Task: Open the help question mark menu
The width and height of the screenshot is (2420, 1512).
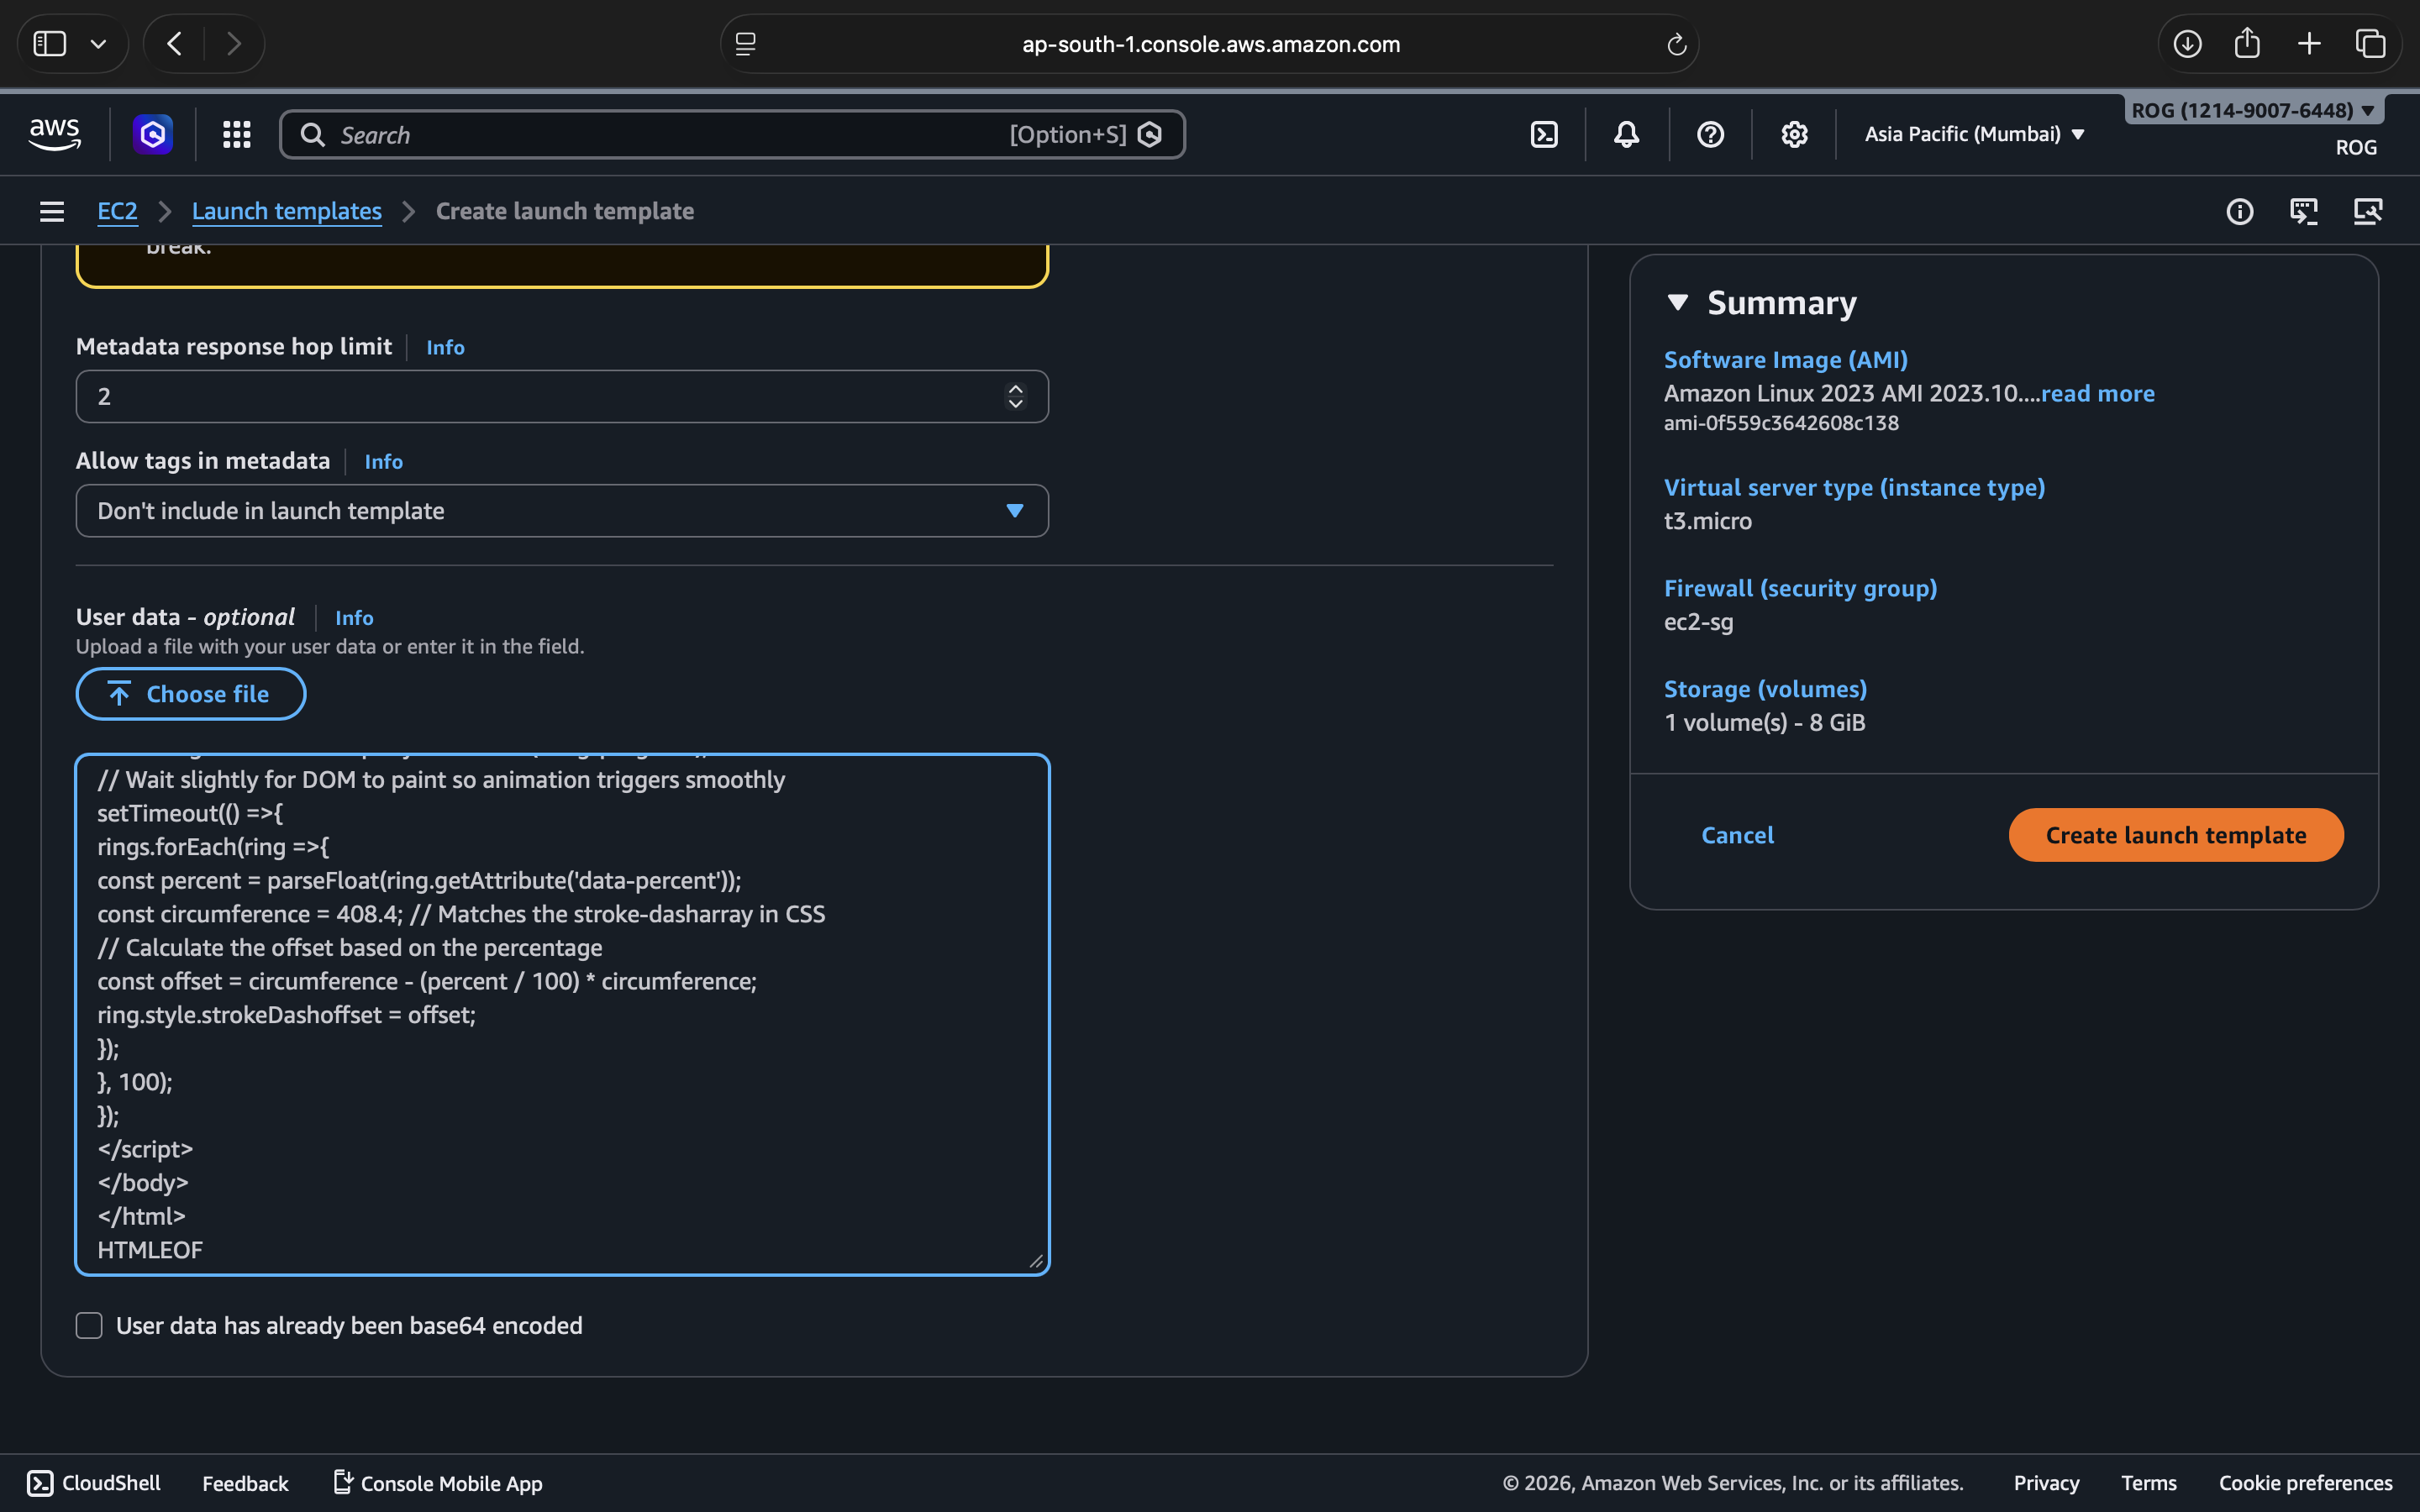Action: [1710, 134]
